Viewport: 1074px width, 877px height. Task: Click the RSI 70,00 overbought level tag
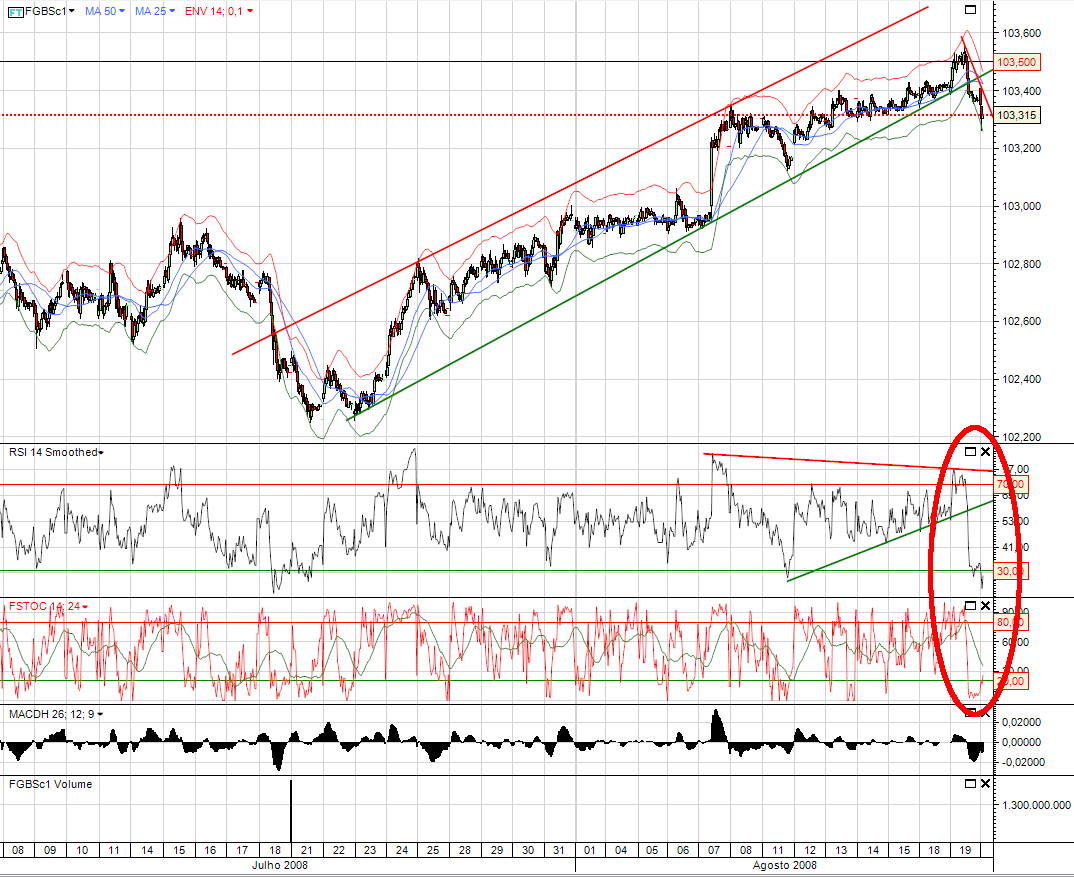point(1010,484)
